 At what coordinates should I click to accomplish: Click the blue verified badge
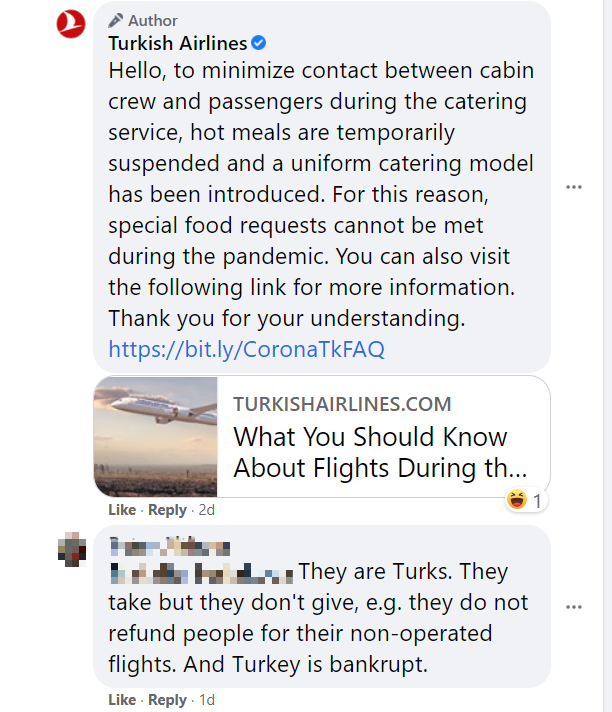click(258, 43)
